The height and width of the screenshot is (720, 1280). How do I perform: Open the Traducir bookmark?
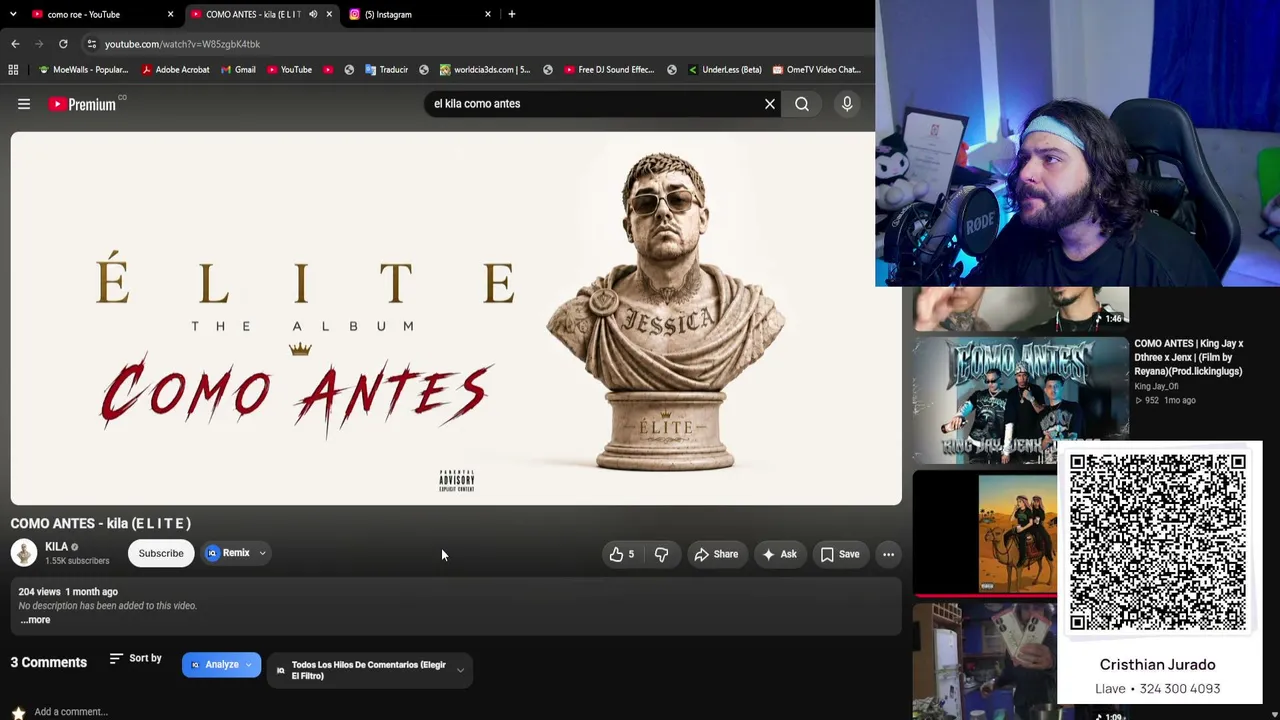386,70
